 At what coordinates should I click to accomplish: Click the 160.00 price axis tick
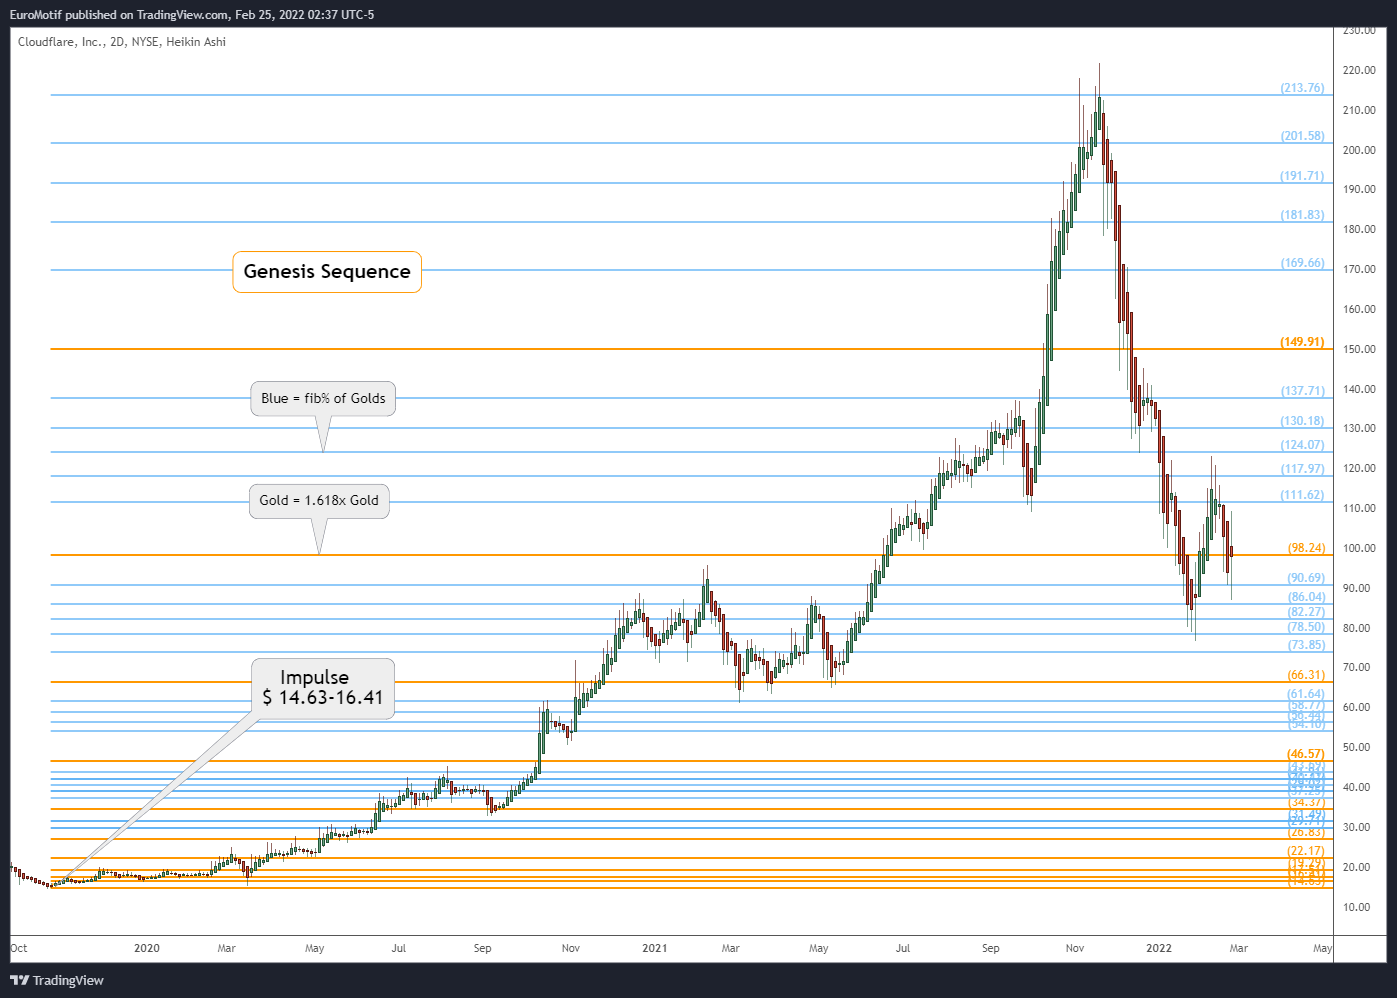pos(1359,309)
